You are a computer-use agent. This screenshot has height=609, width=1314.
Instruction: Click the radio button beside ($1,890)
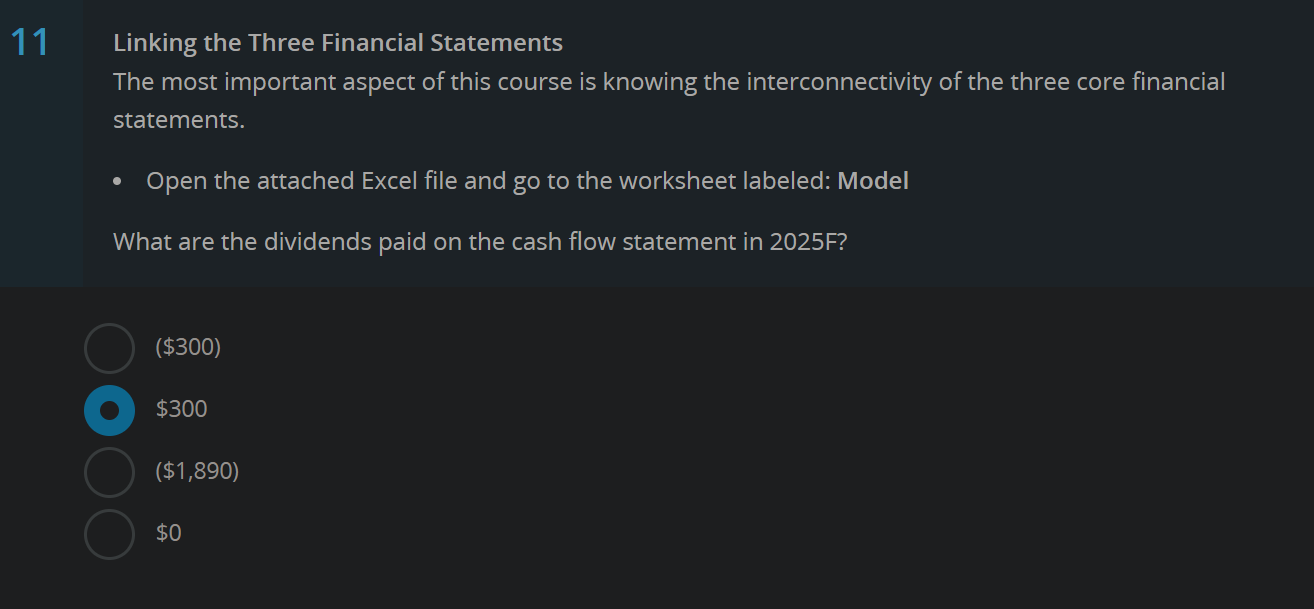[109, 472]
